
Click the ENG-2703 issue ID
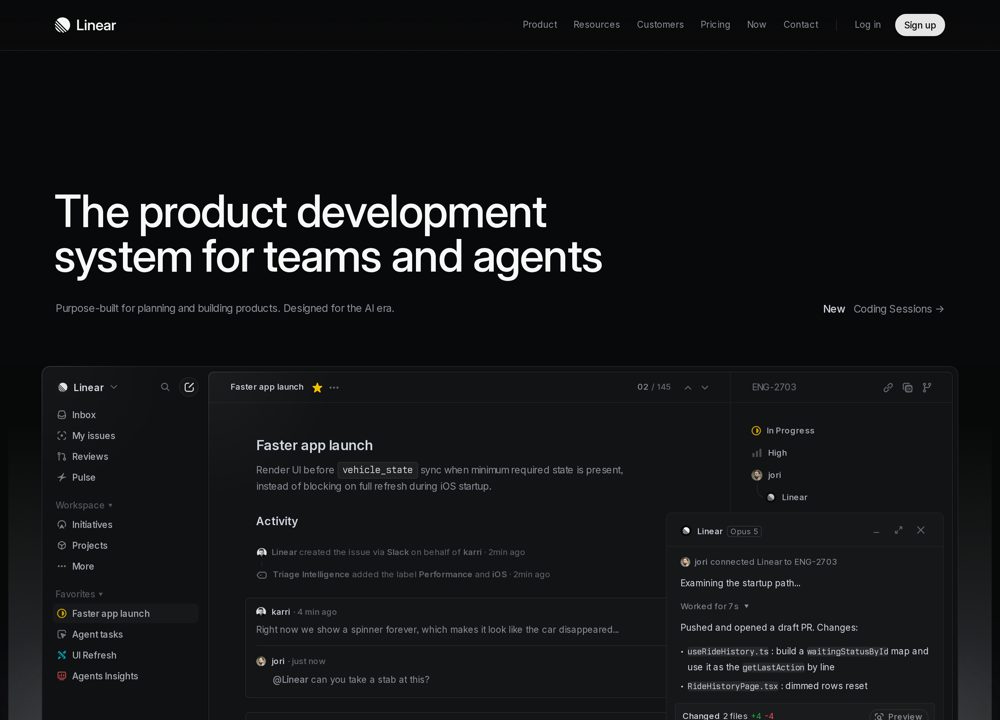(774, 387)
